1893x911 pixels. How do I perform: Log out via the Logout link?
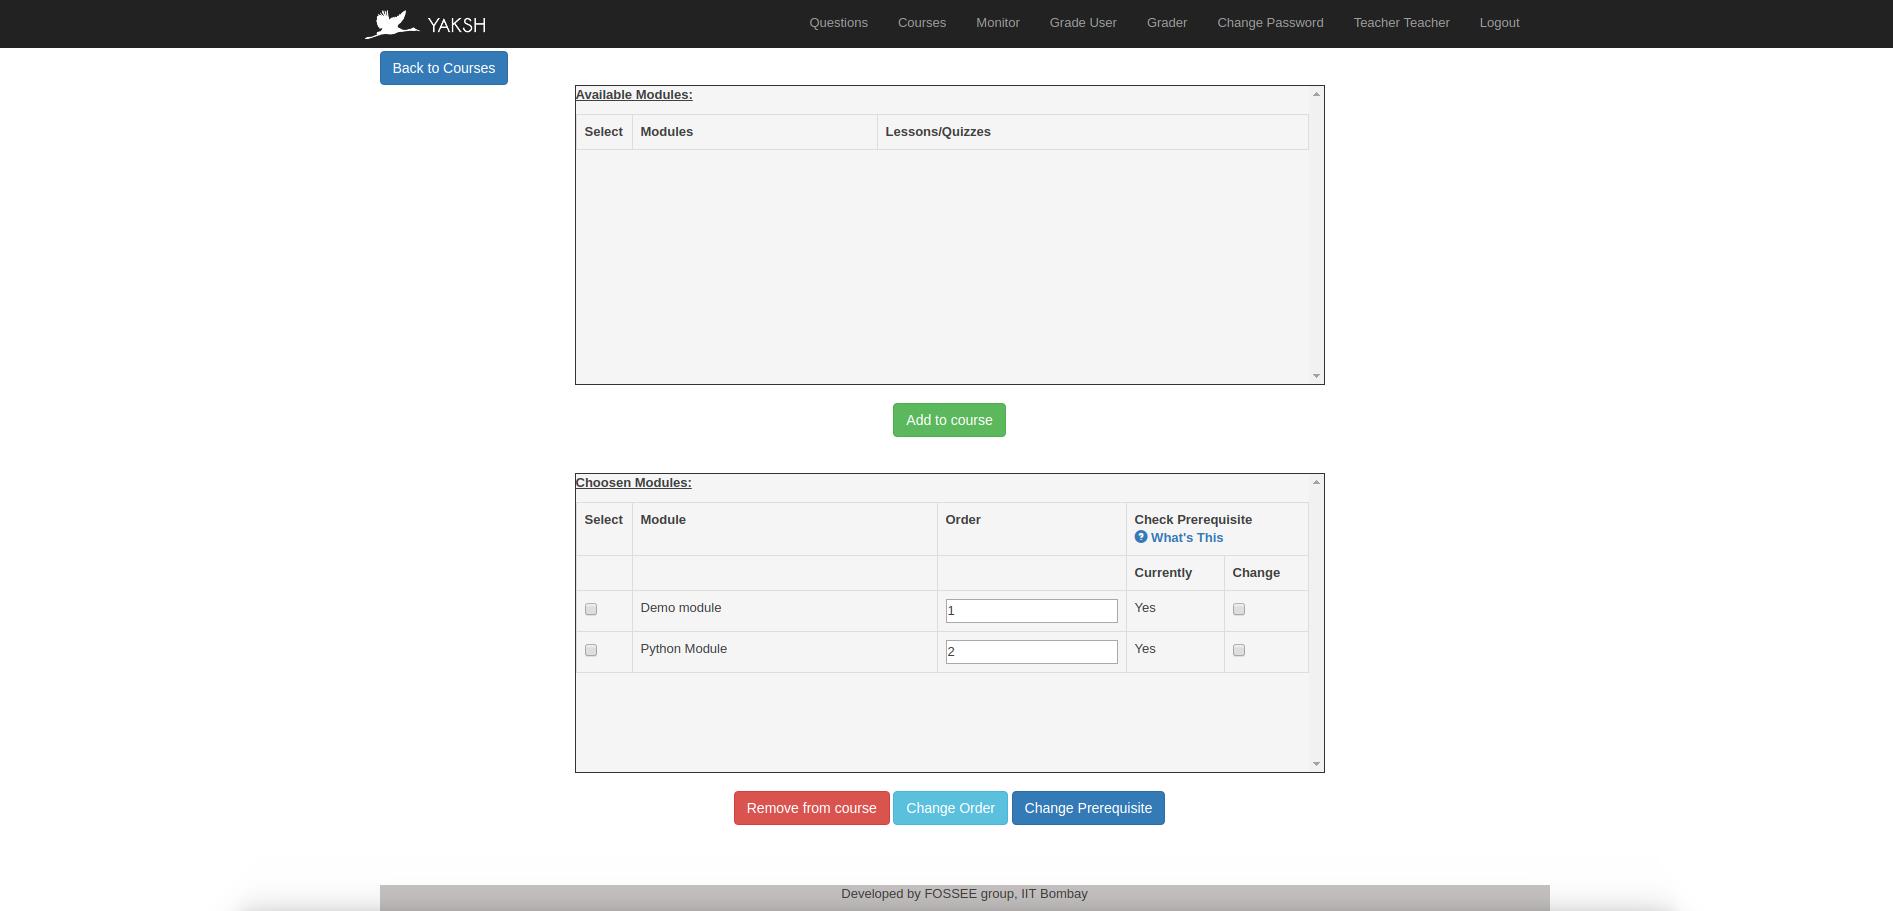coord(1499,23)
